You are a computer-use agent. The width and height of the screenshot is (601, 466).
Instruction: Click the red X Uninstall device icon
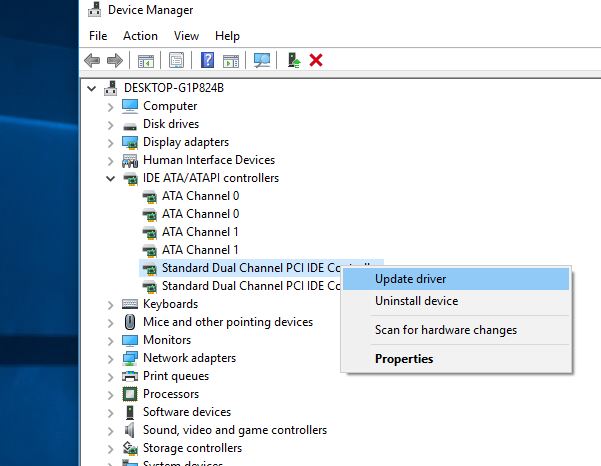pos(316,61)
